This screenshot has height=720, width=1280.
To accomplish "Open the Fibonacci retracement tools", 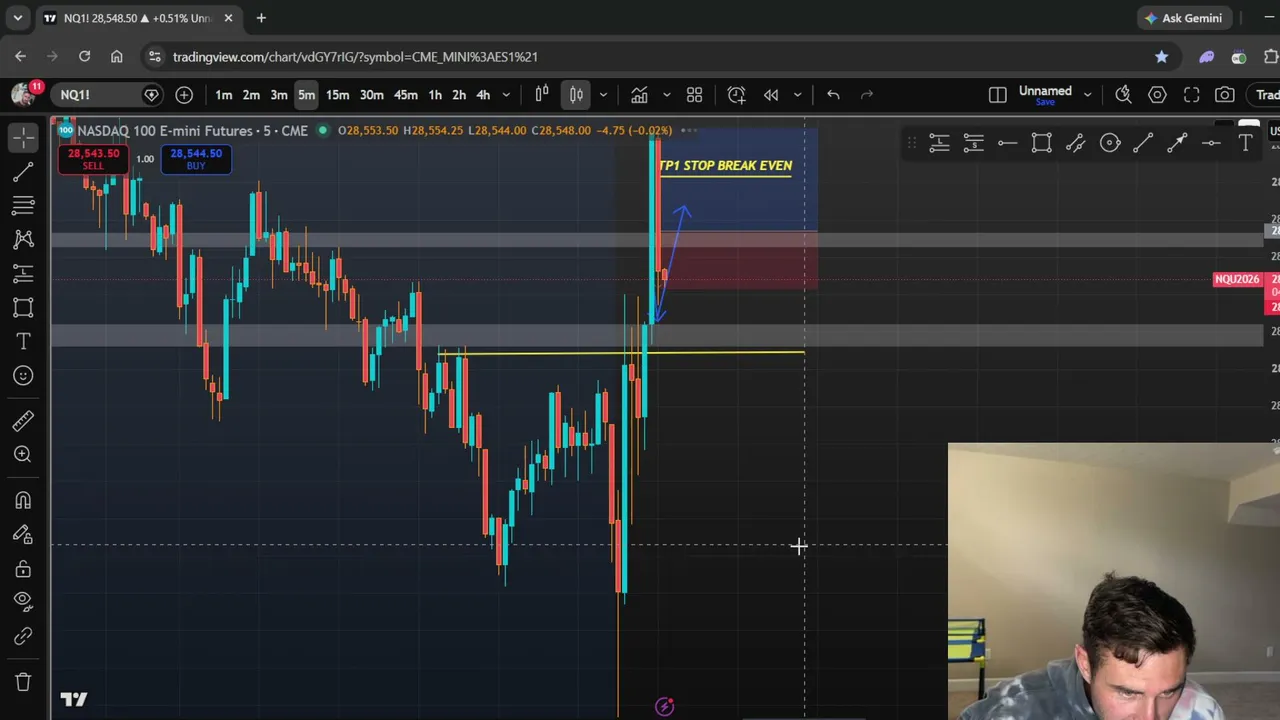I will pyautogui.click(x=23, y=206).
